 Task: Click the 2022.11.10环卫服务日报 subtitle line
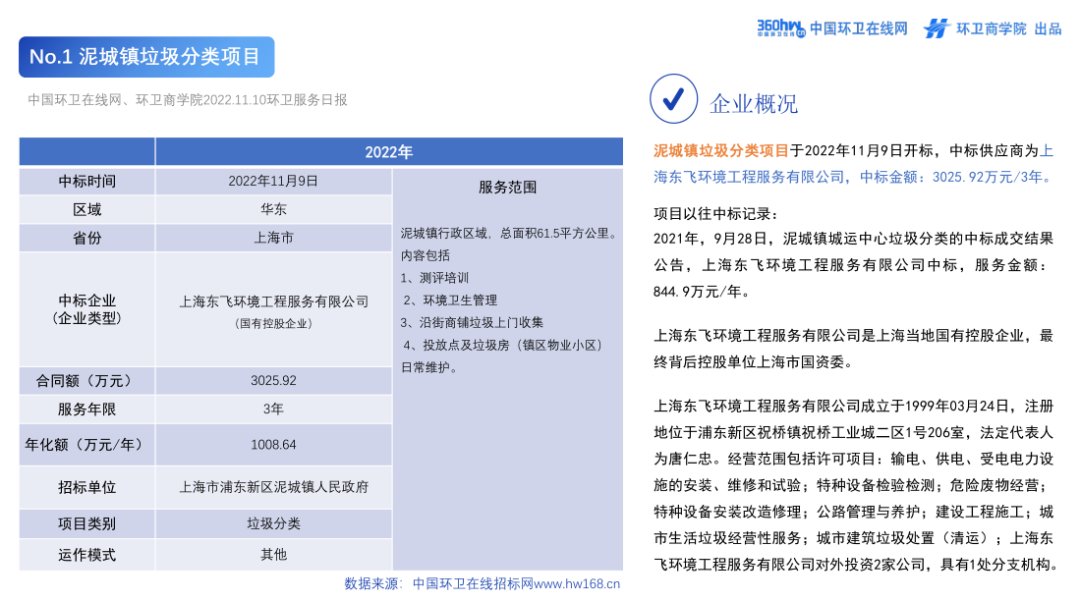(187, 100)
